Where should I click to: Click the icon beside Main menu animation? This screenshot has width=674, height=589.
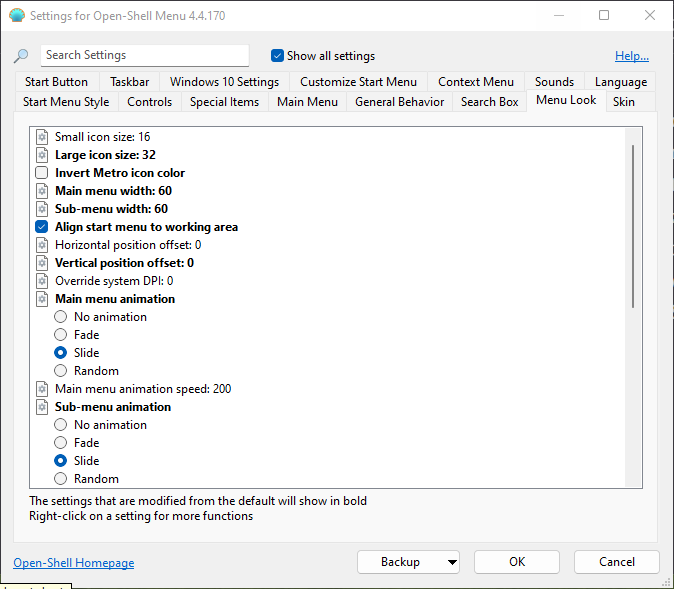[x=42, y=299]
